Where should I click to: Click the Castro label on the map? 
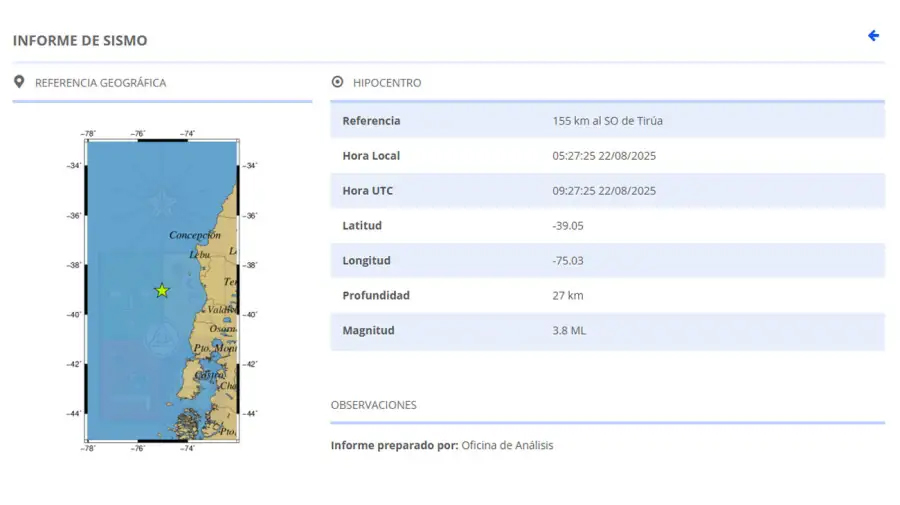pos(209,375)
